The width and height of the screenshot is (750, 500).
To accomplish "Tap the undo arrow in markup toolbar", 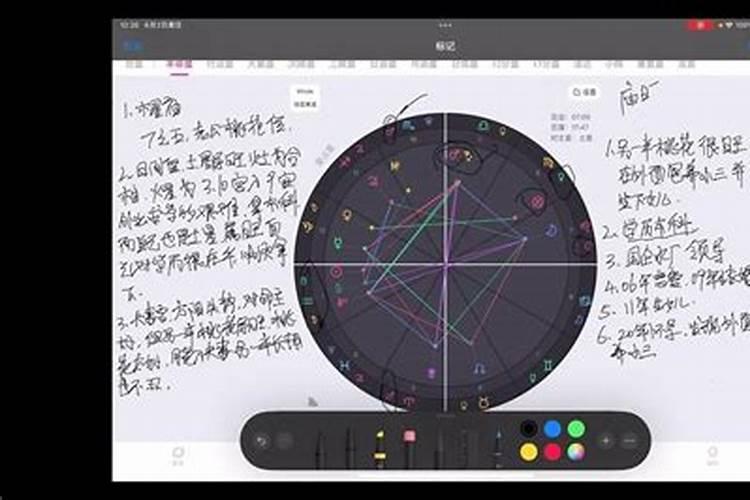I will click(262, 441).
